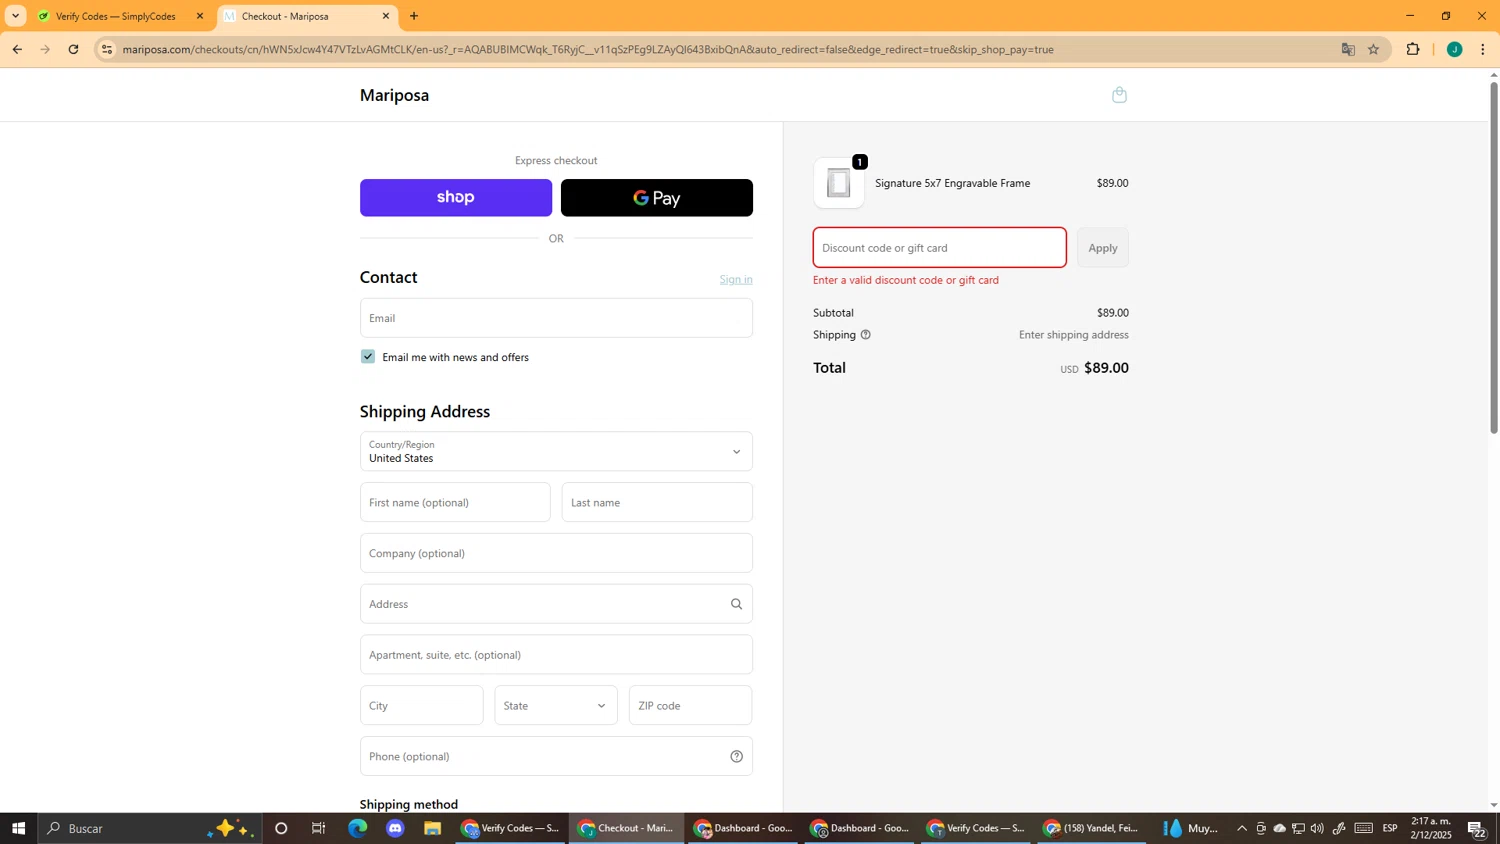The image size is (1500, 844).
Task: Pay with the Shop Pay button
Action: pos(456,198)
